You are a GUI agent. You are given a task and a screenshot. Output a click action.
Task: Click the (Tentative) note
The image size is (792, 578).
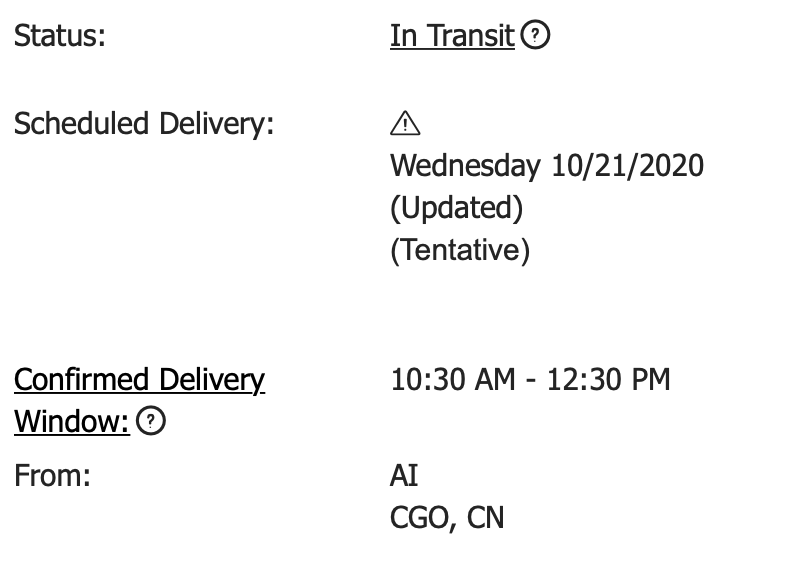pyautogui.click(x=460, y=250)
